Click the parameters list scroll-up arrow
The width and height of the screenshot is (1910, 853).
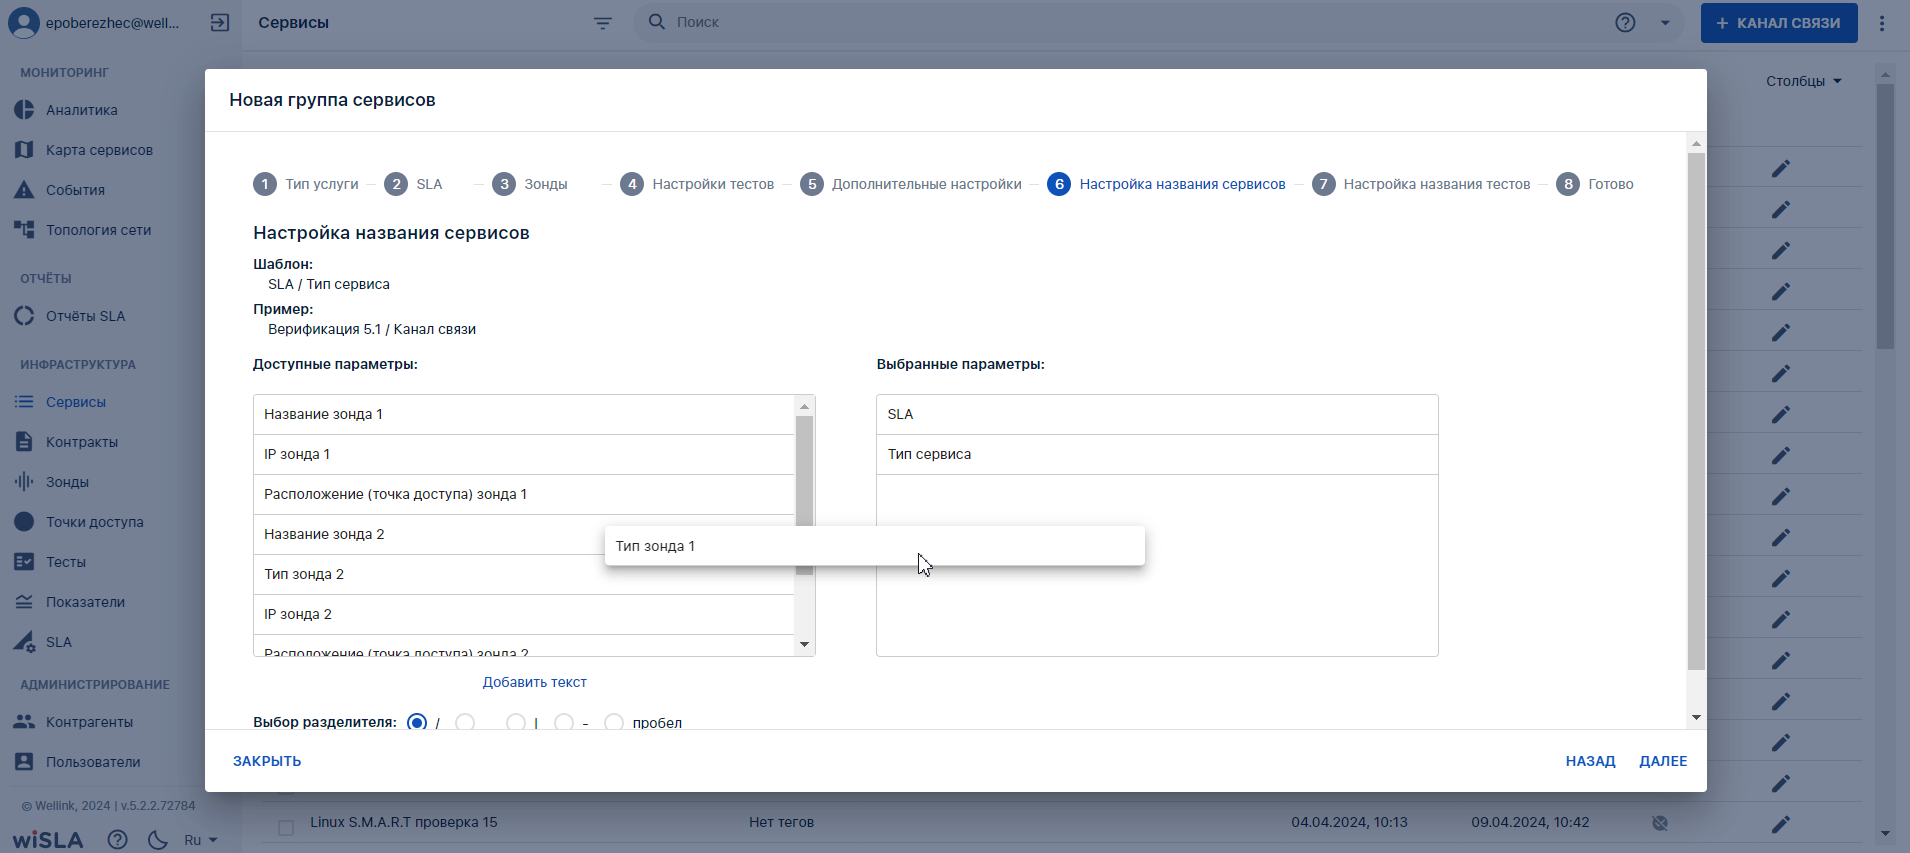(x=804, y=406)
